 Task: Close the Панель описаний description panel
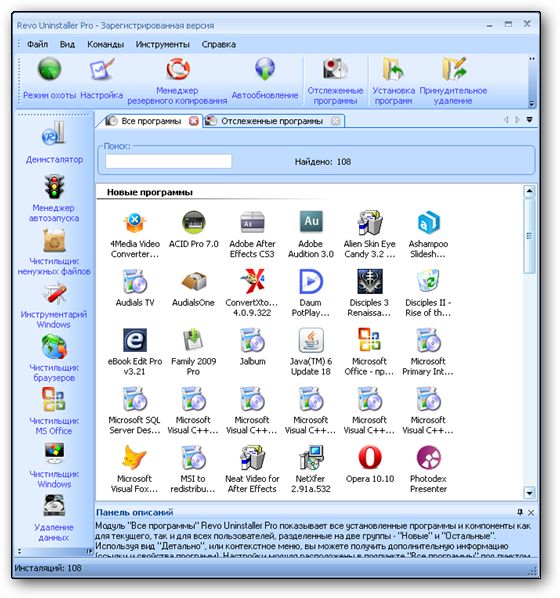pos(531,513)
